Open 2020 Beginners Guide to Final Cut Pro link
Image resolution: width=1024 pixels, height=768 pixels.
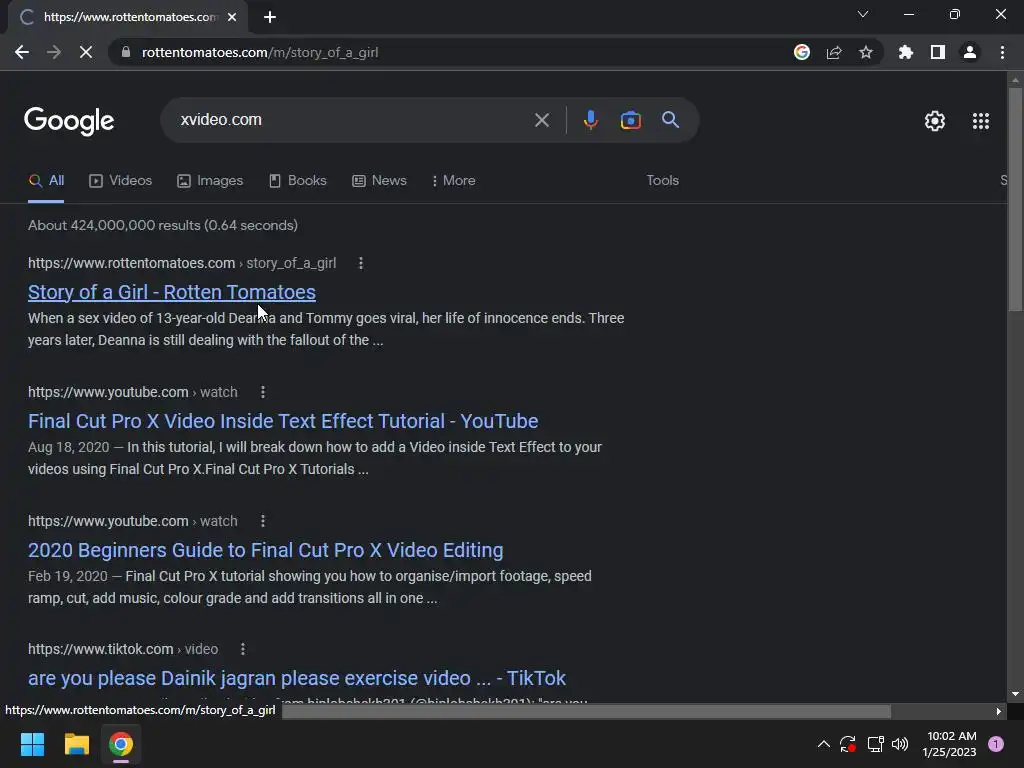coord(265,550)
